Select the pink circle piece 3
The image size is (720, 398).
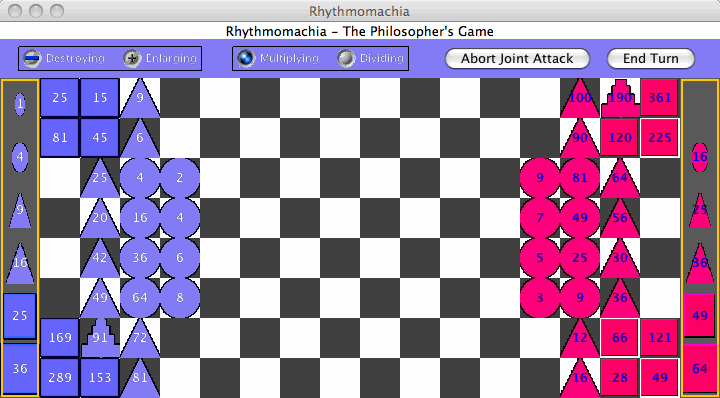[540, 297]
